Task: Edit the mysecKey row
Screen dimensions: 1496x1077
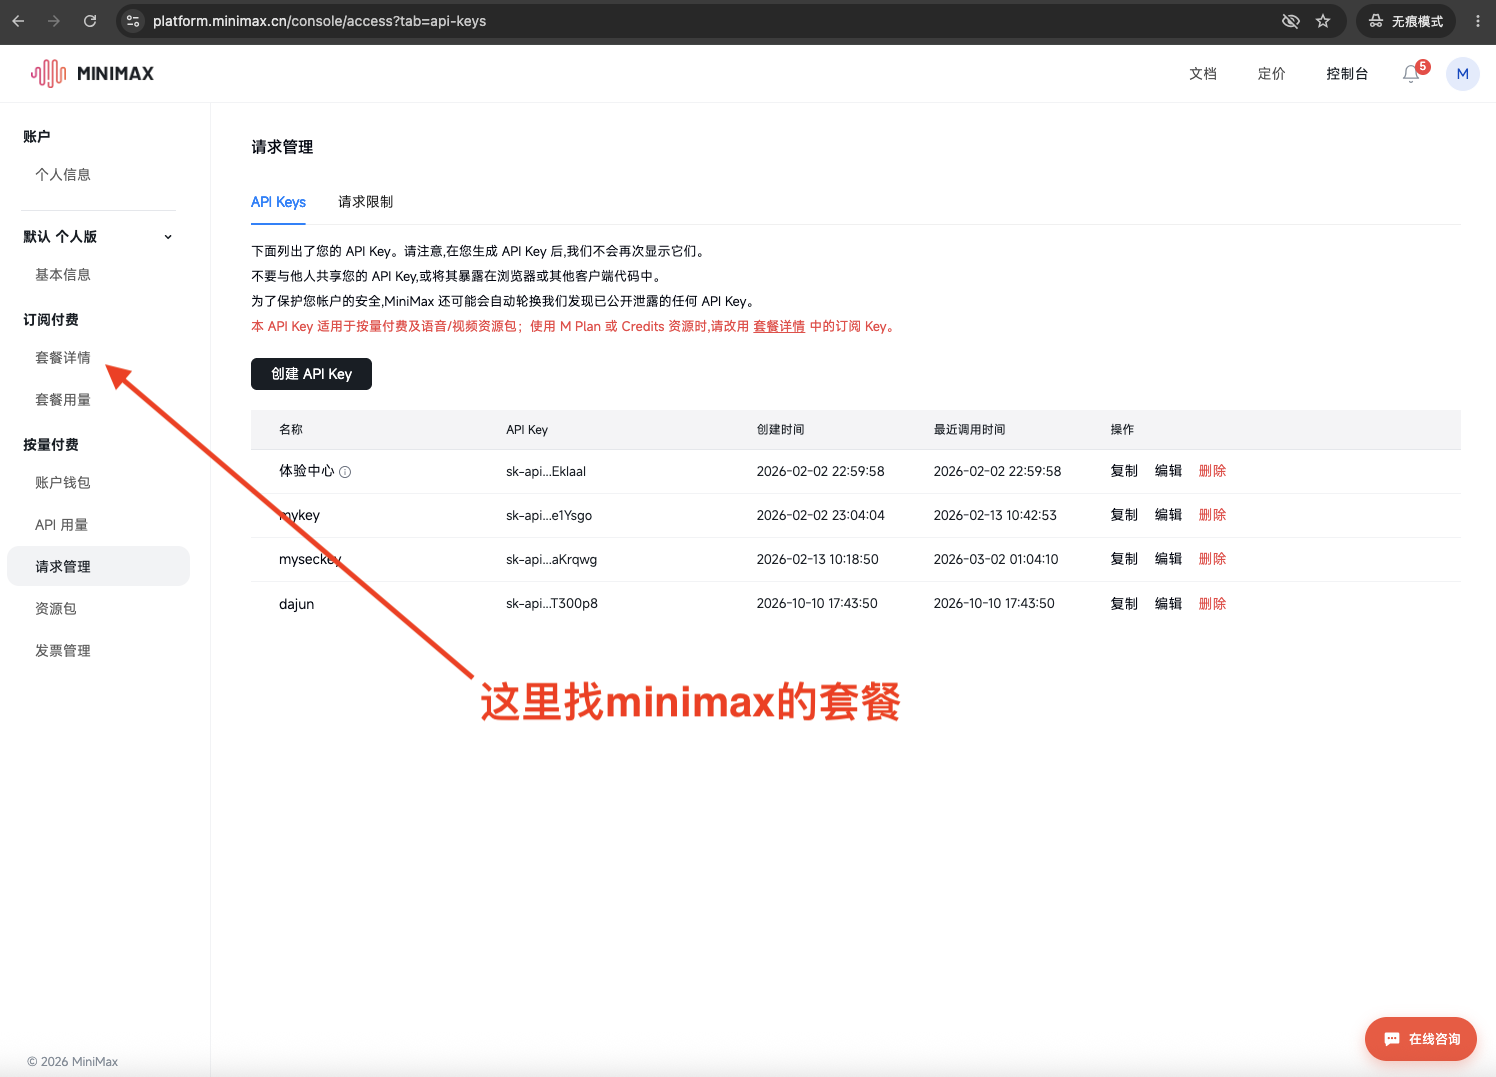Action: [1168, 559]
